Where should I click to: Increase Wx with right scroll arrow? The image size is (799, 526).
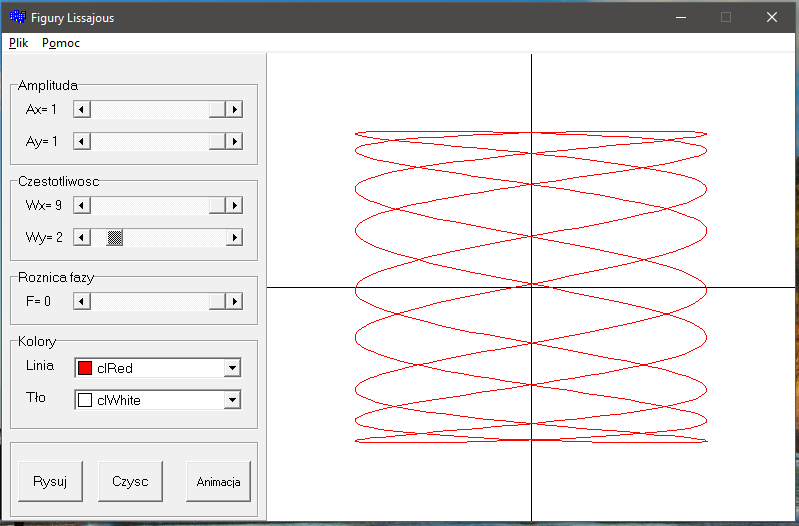(x=234, y=205)
